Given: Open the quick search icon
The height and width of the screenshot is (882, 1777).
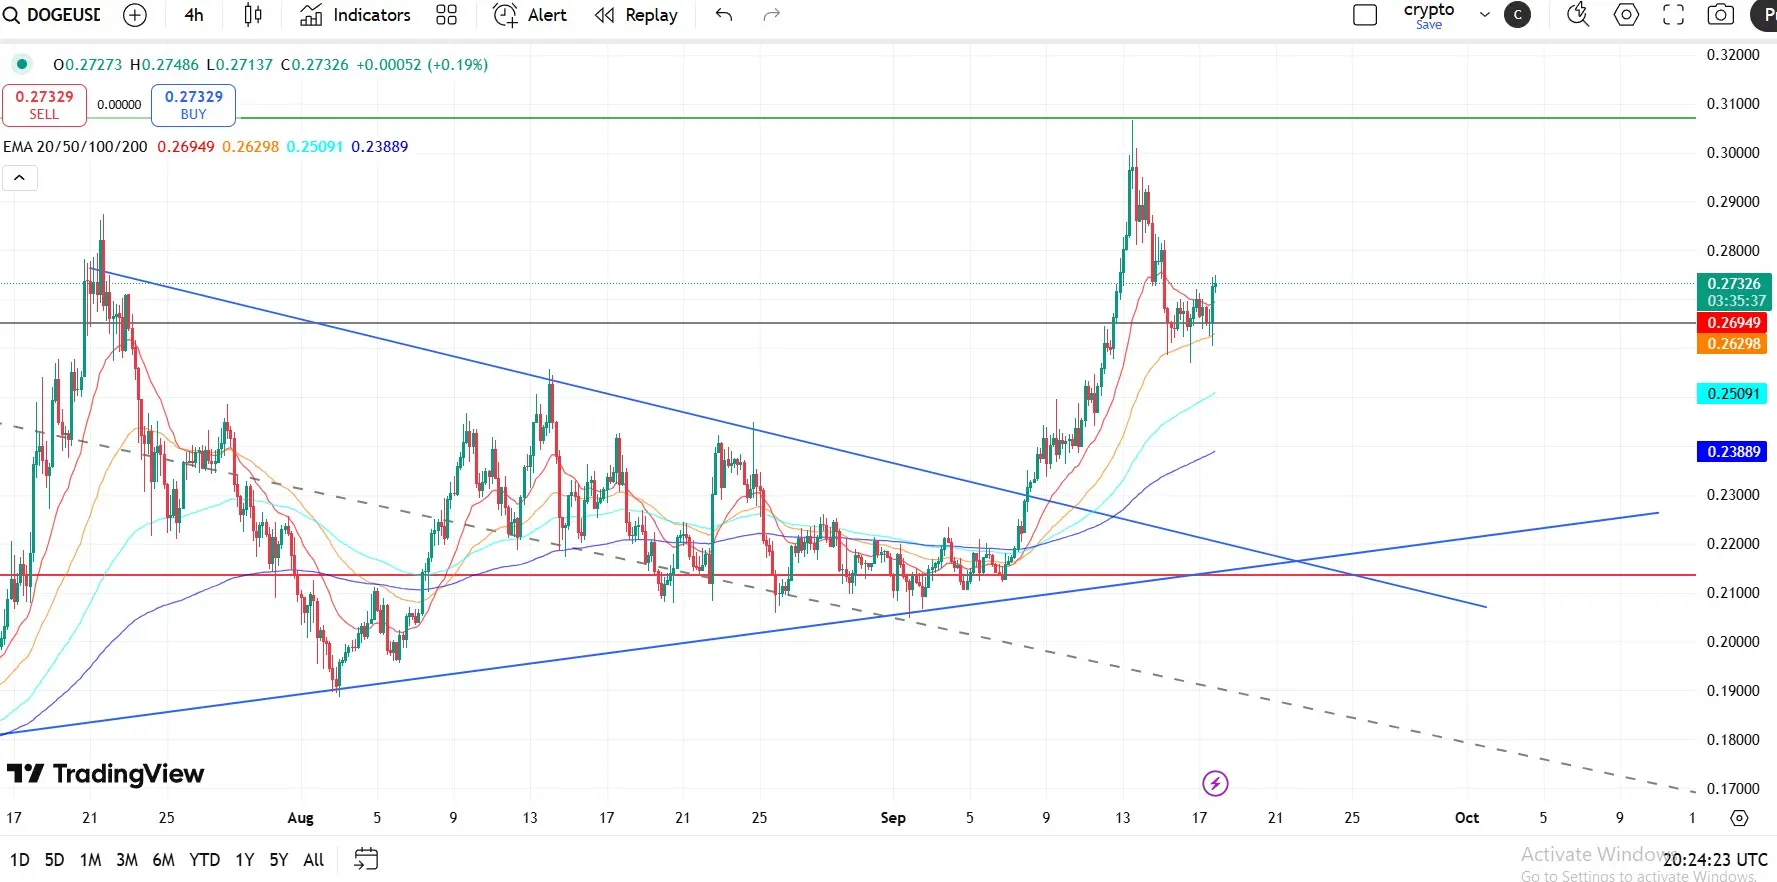Looking at the screenshot, I should tap(1578, 15).
